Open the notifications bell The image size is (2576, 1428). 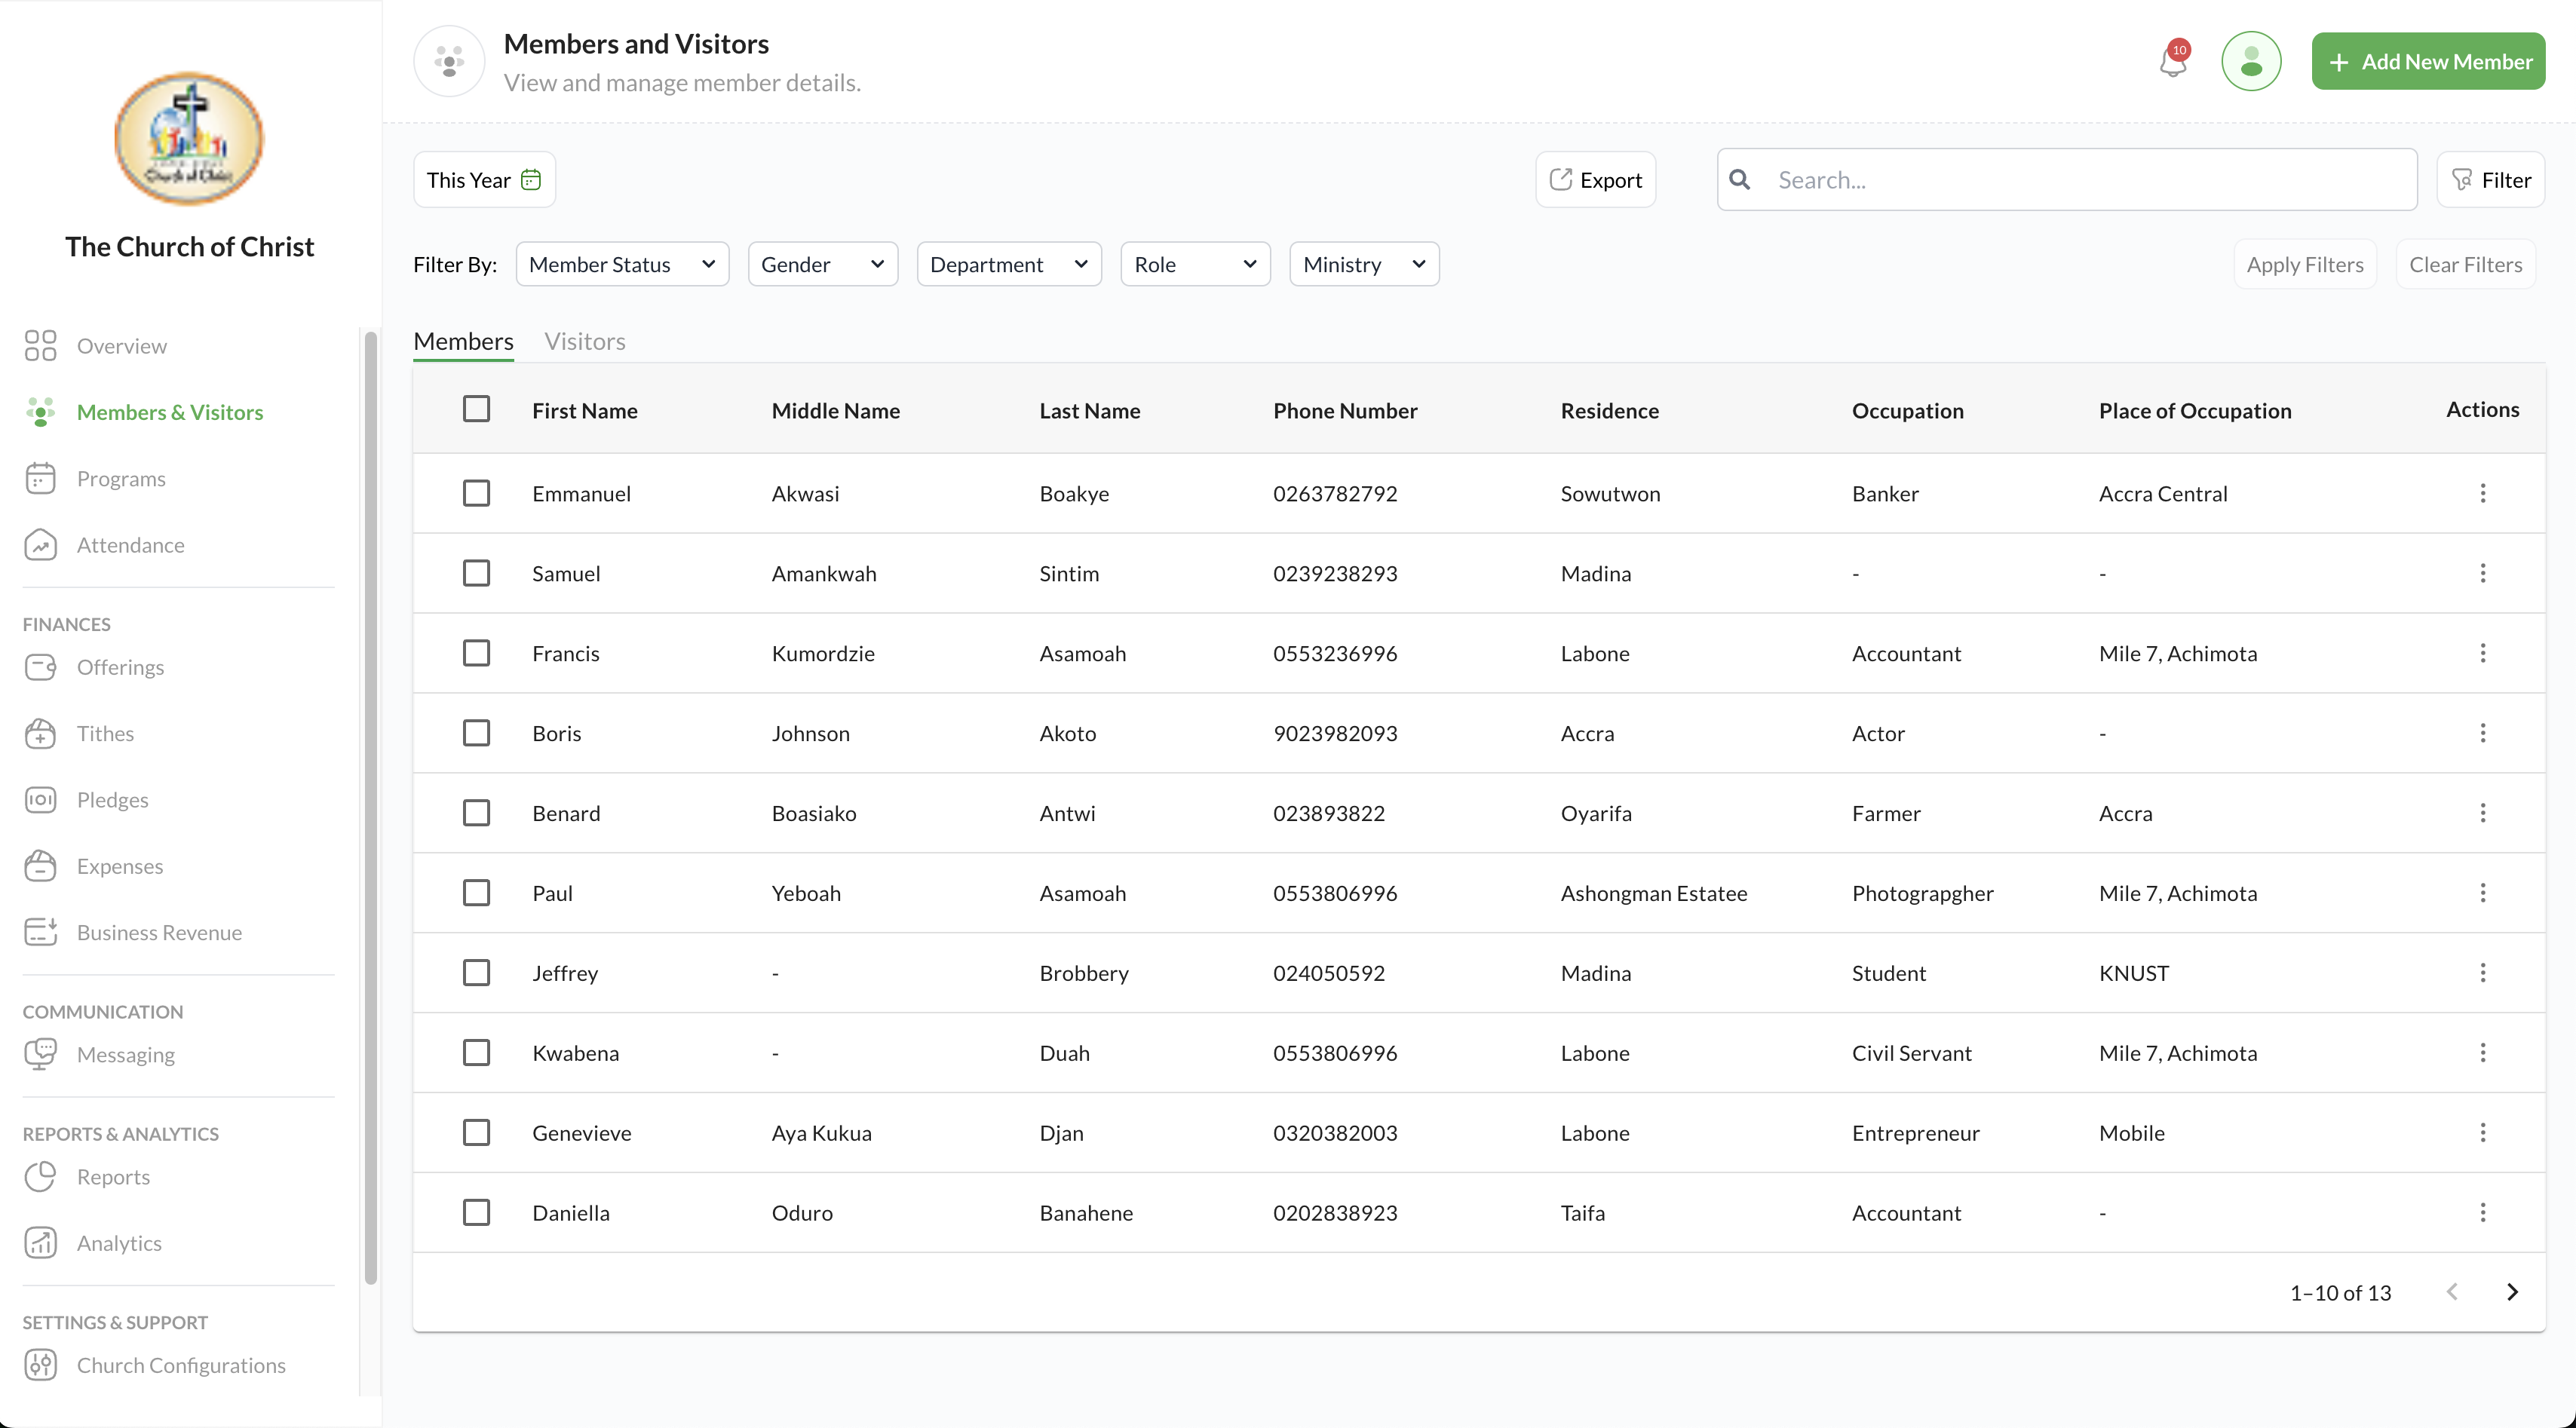pos(2173,61)
